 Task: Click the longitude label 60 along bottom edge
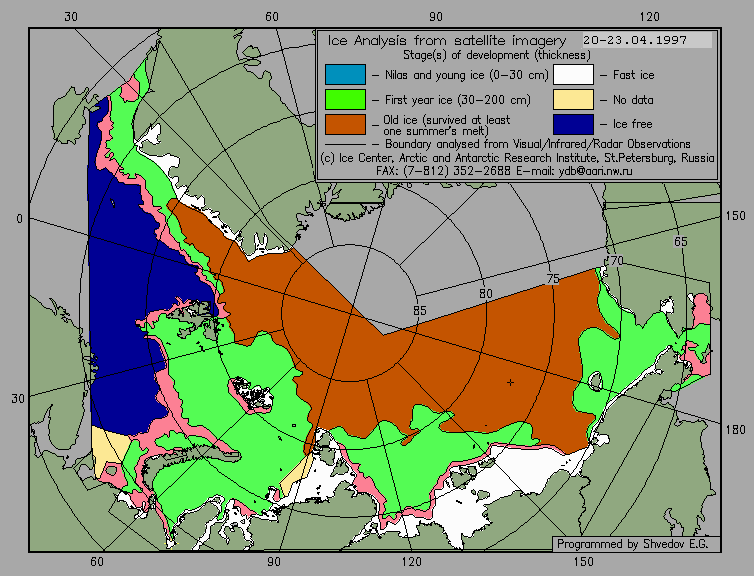point(97,562)
